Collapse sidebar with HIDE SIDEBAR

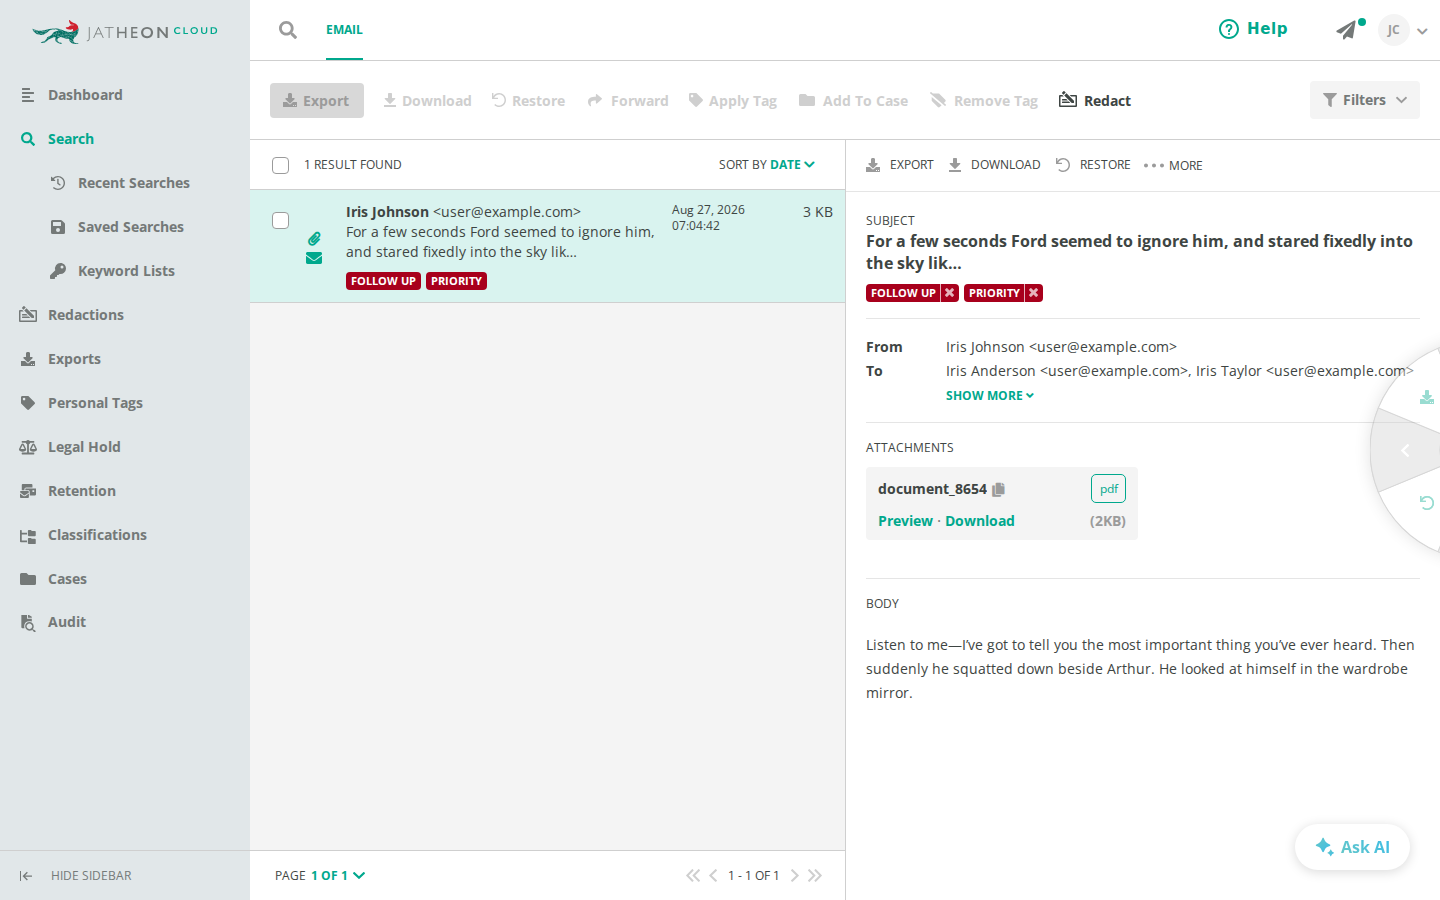[x=75, y=876]
